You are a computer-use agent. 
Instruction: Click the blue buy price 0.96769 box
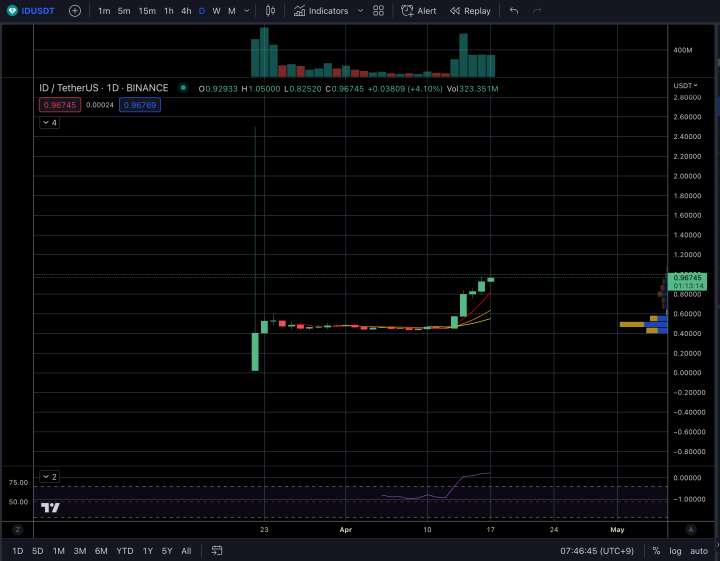click(140, 105)
